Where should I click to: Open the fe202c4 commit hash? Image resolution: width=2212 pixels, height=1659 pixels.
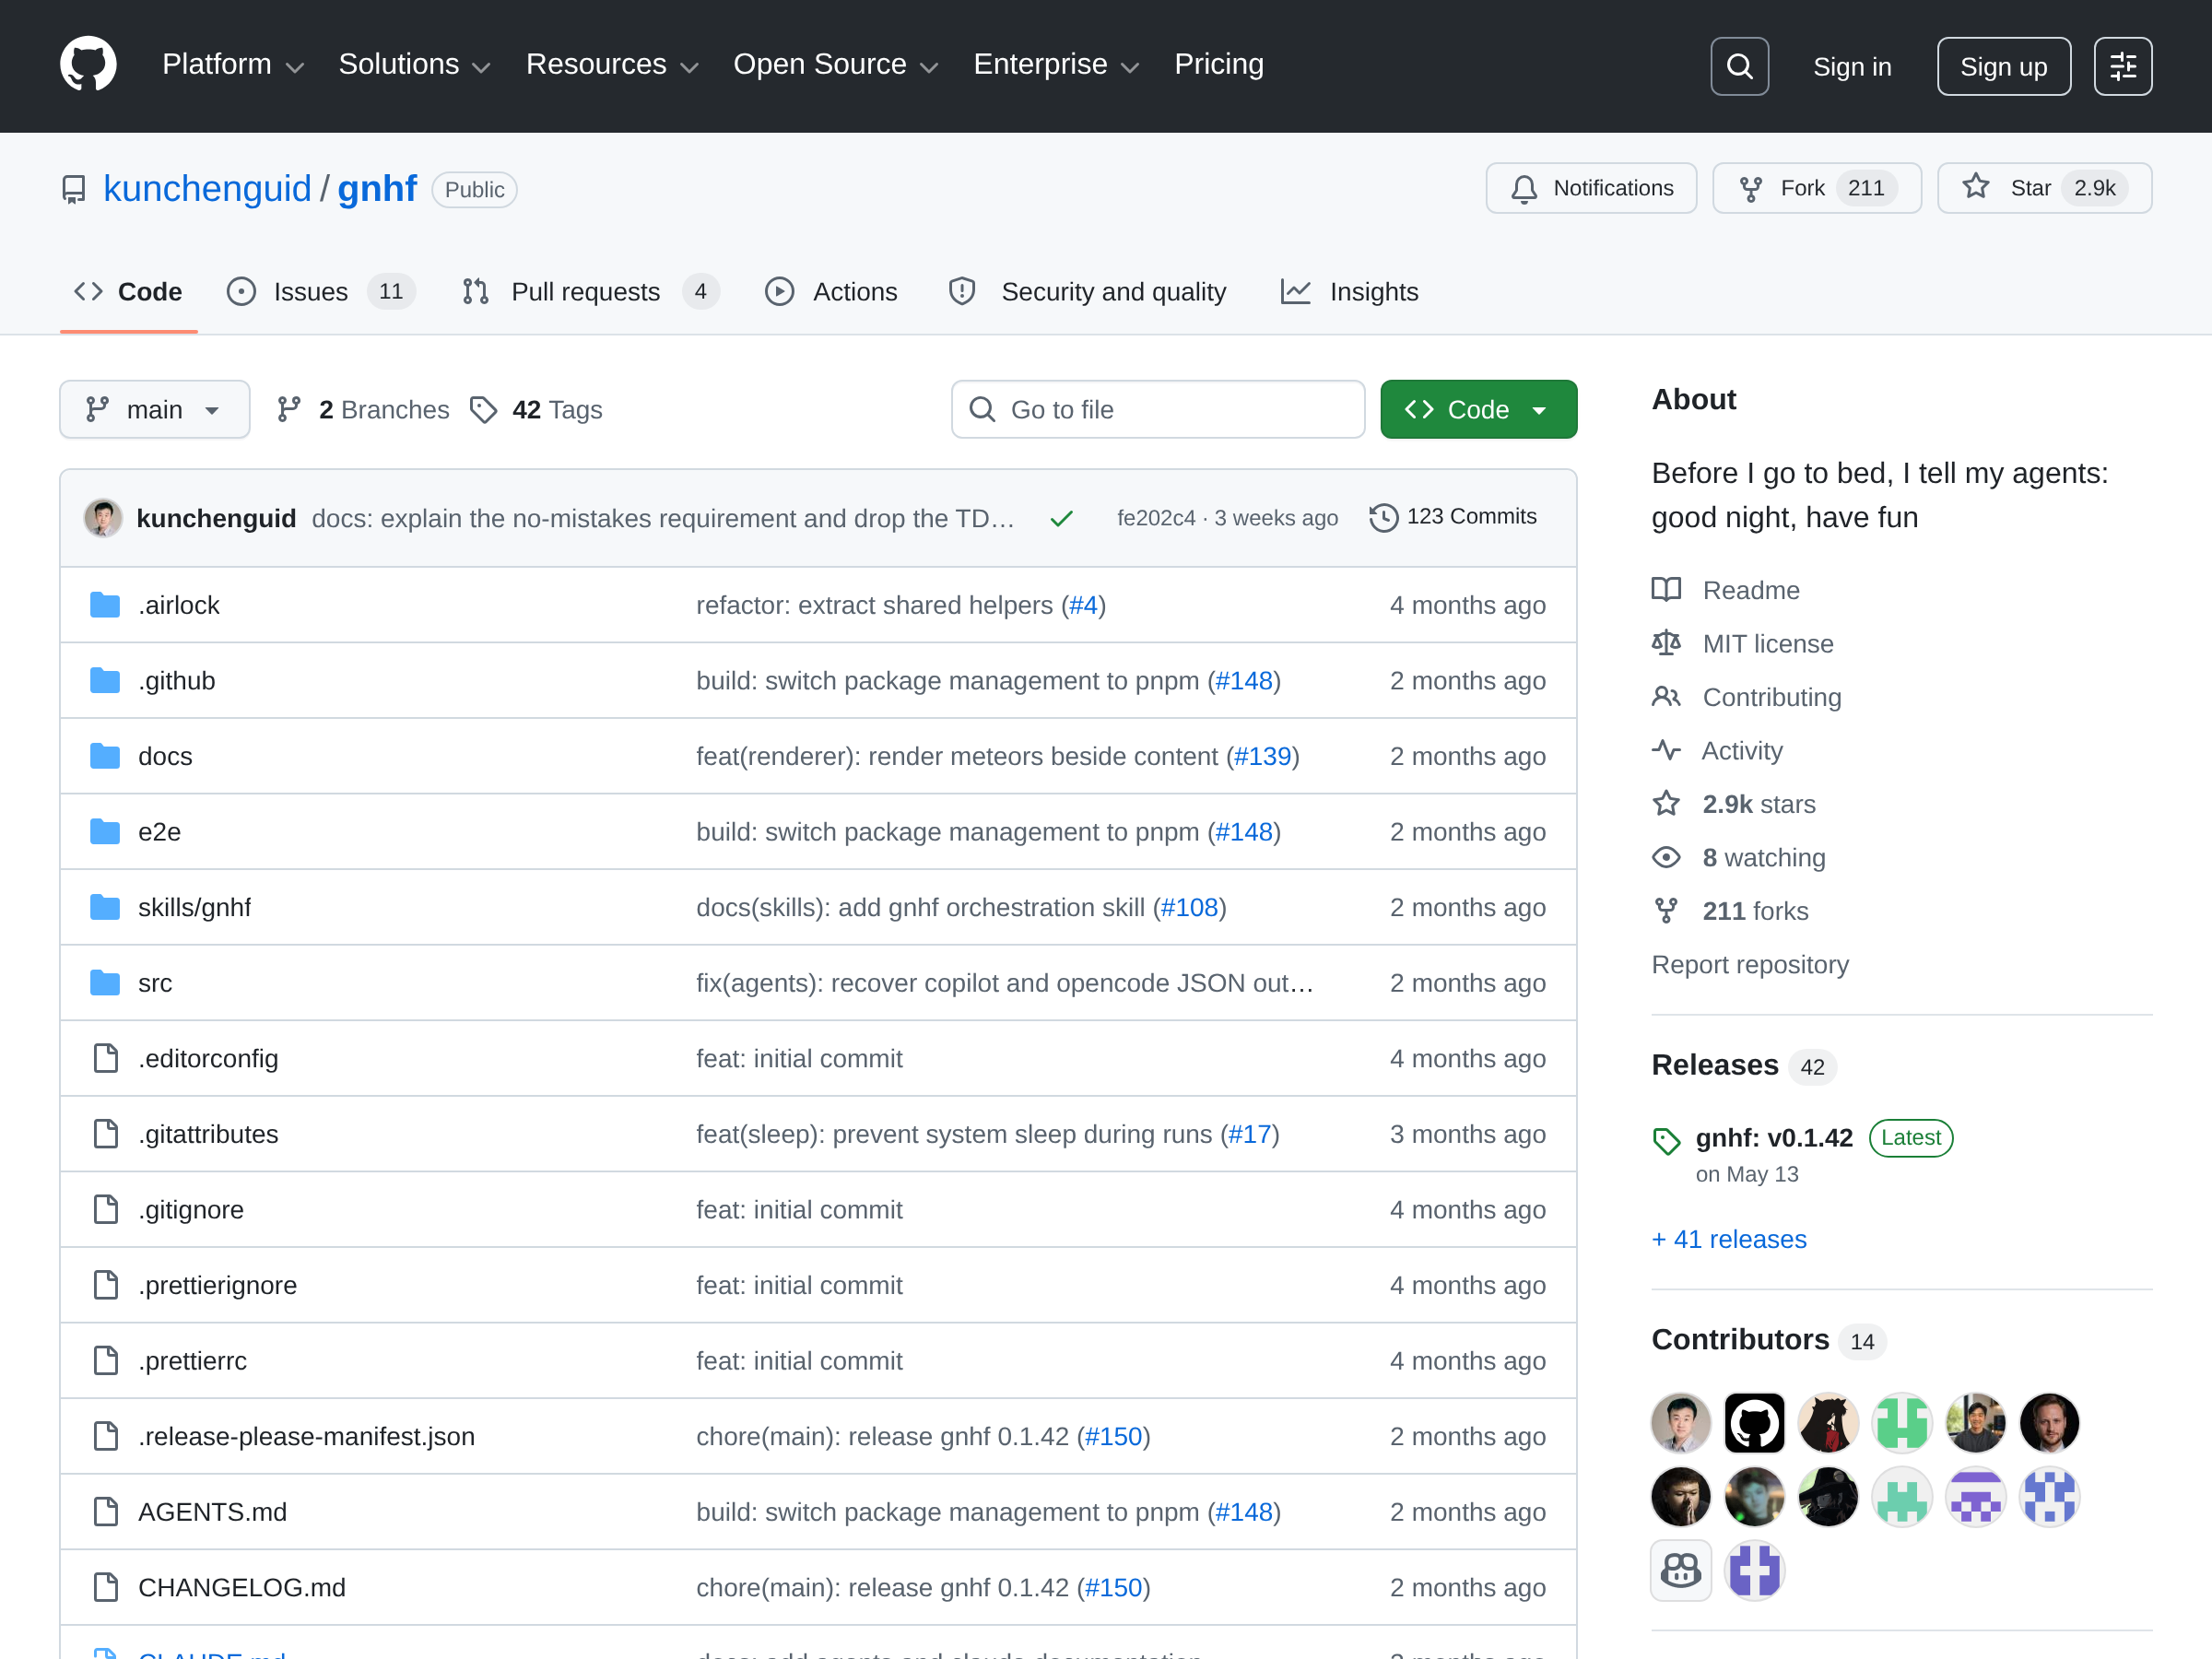[1156, 518]
